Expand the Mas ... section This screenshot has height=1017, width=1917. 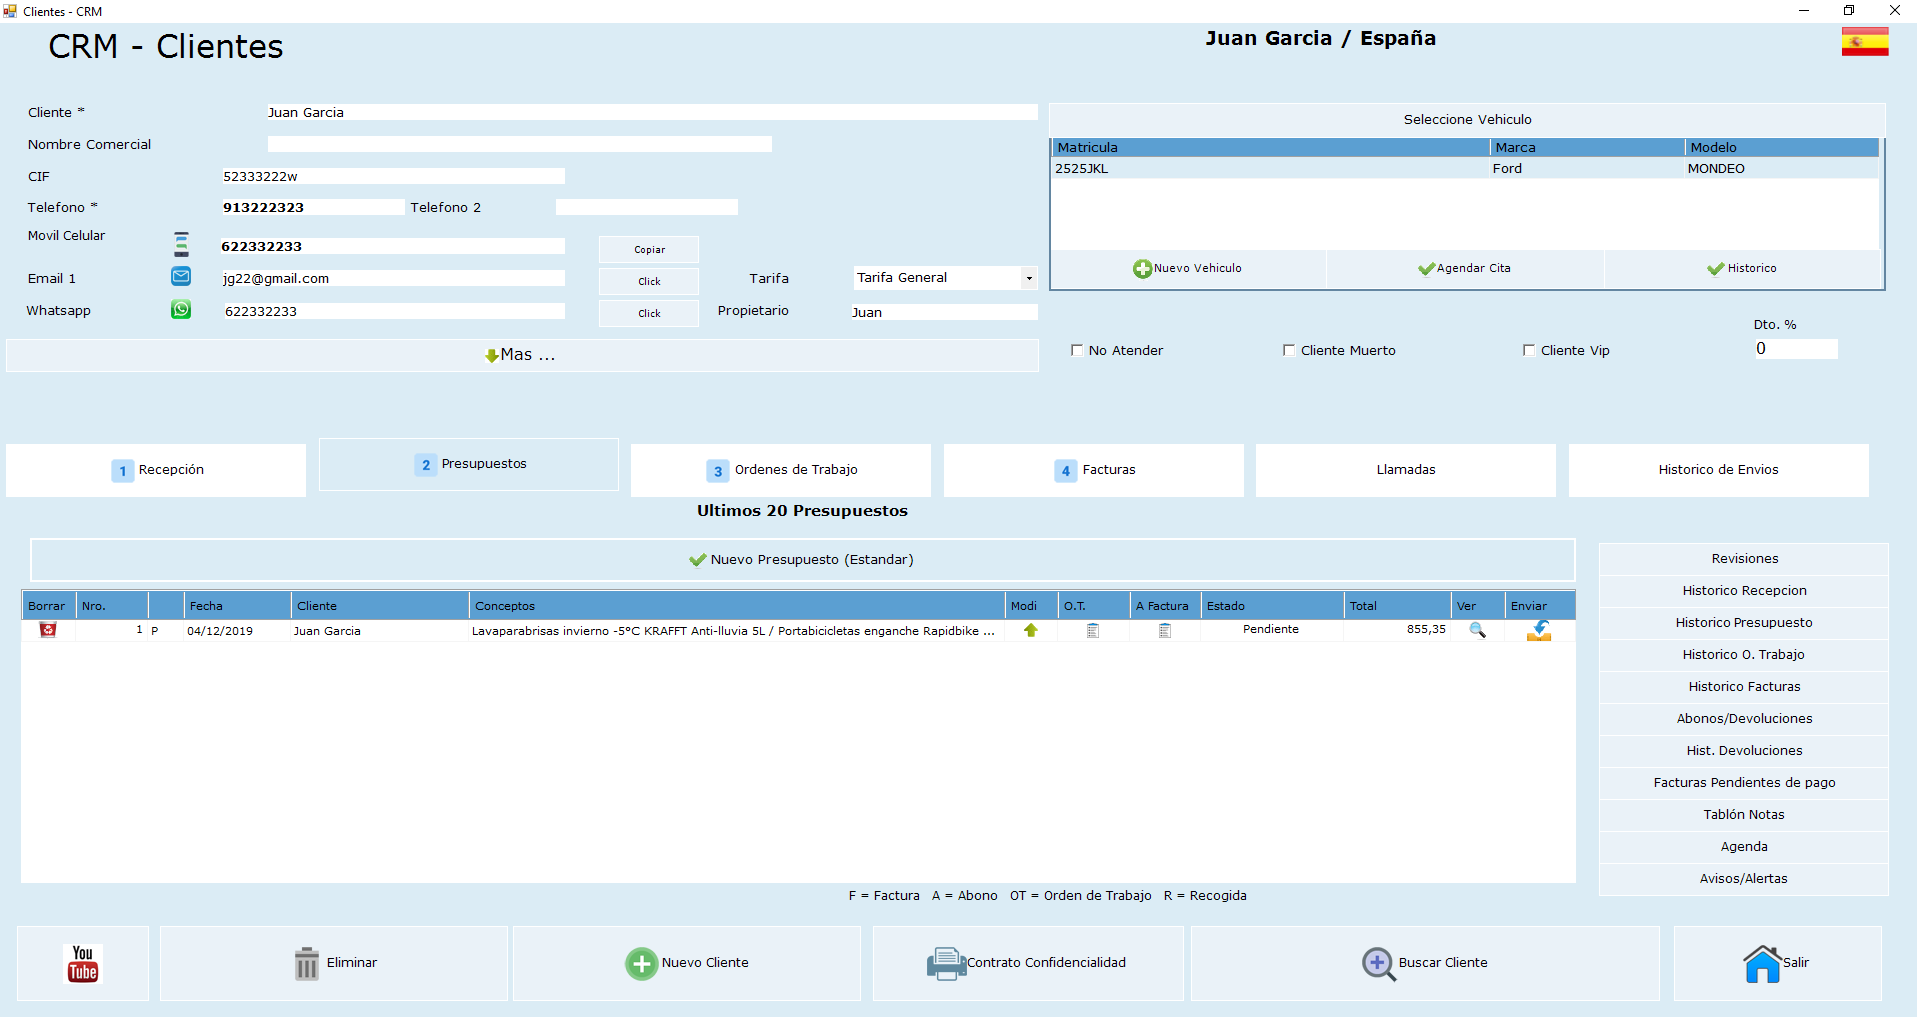click(522, 355)
